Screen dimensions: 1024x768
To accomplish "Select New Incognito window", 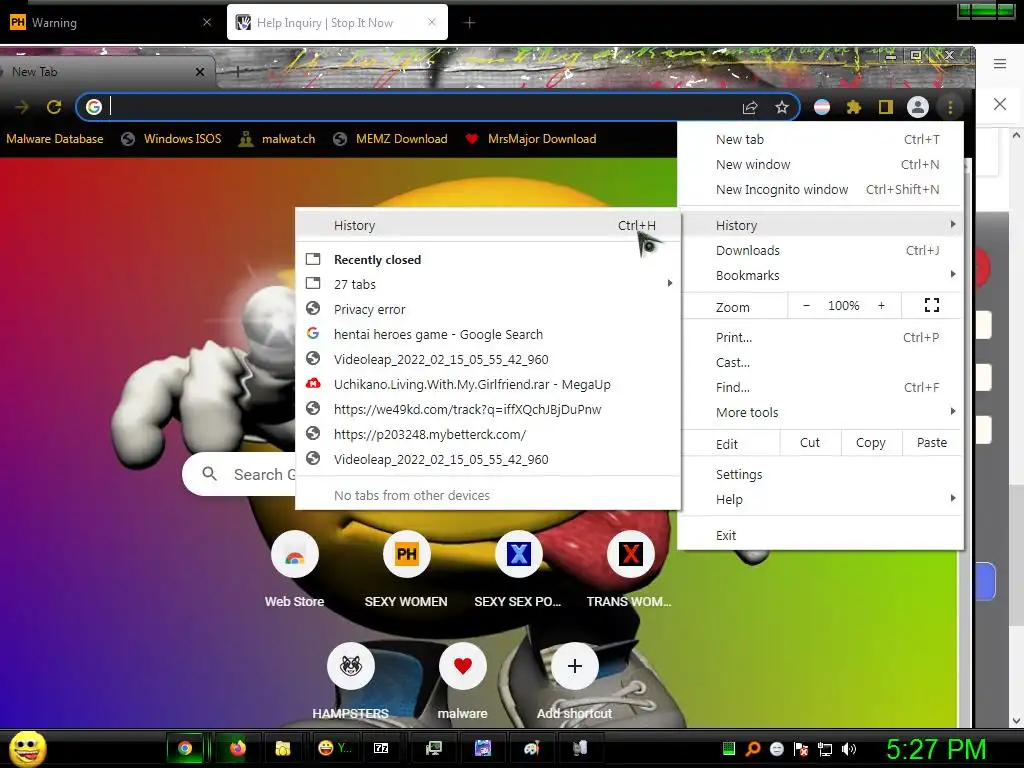I will (x=821, y=189).
